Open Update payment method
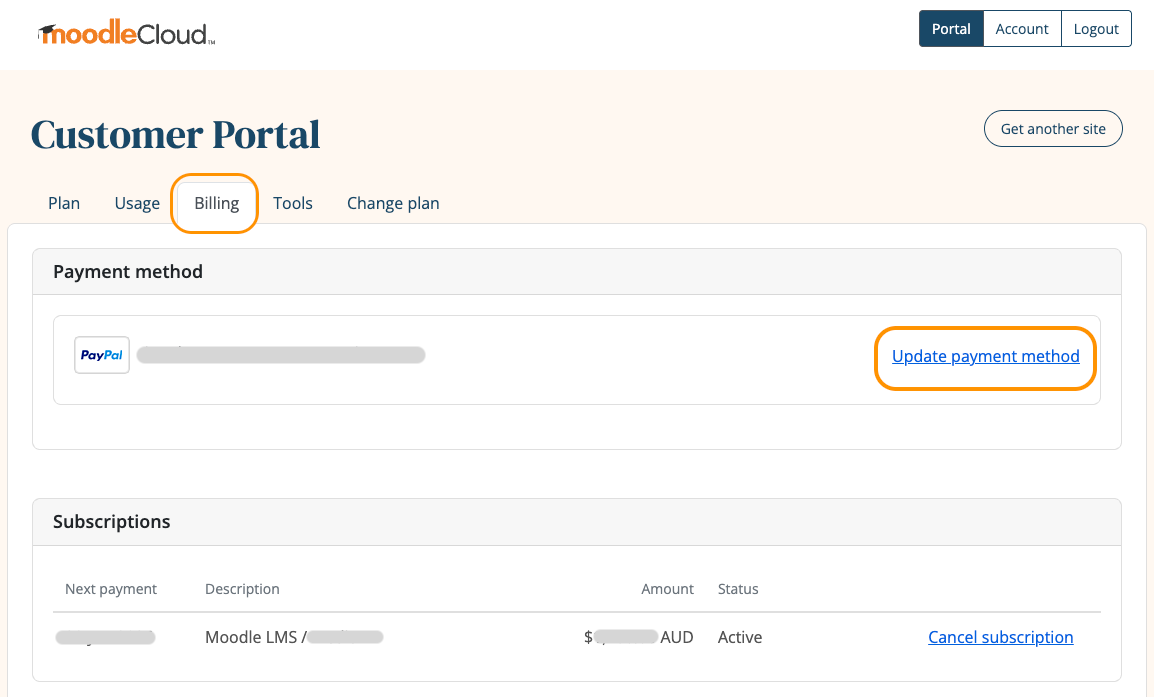Image resolution: width=1154 pixels, height=697 pixels. tap(985, 356)
